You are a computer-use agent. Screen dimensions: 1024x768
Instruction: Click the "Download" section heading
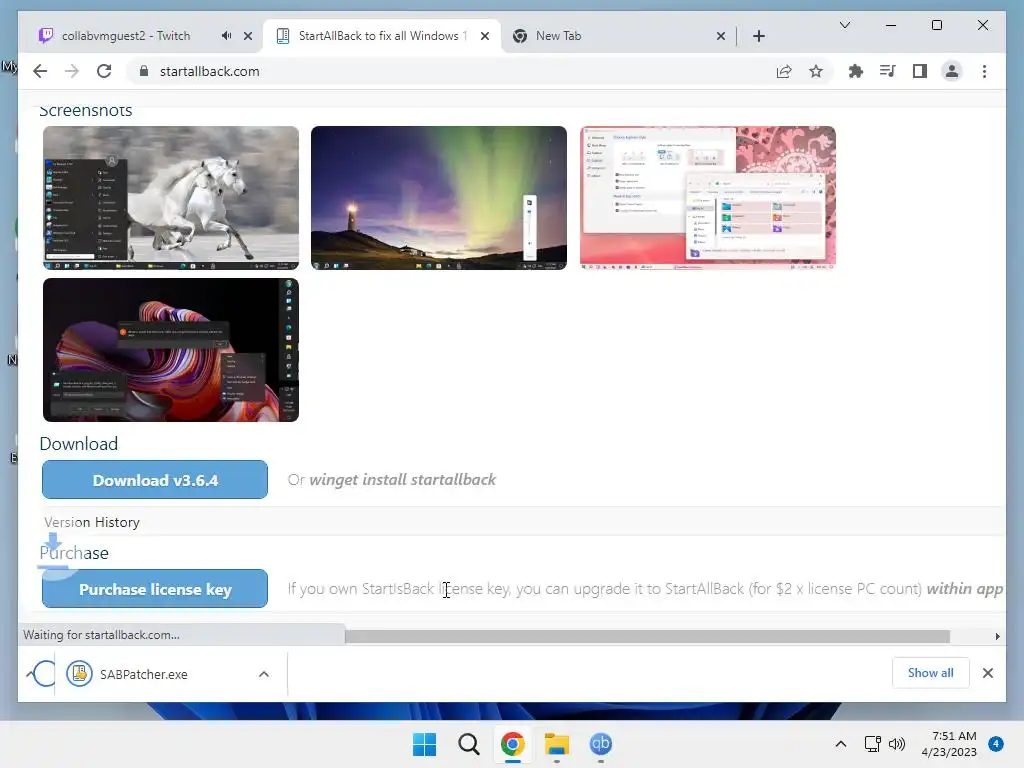(79, 443)
